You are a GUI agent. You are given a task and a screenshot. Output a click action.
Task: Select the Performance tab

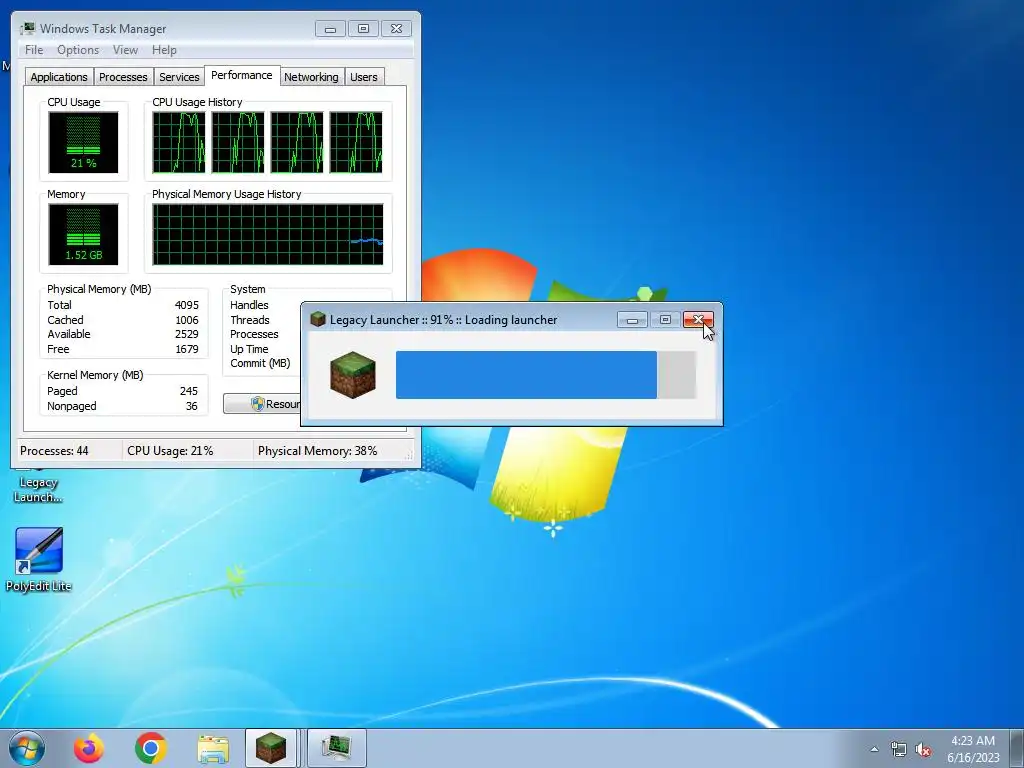(242, 75)
